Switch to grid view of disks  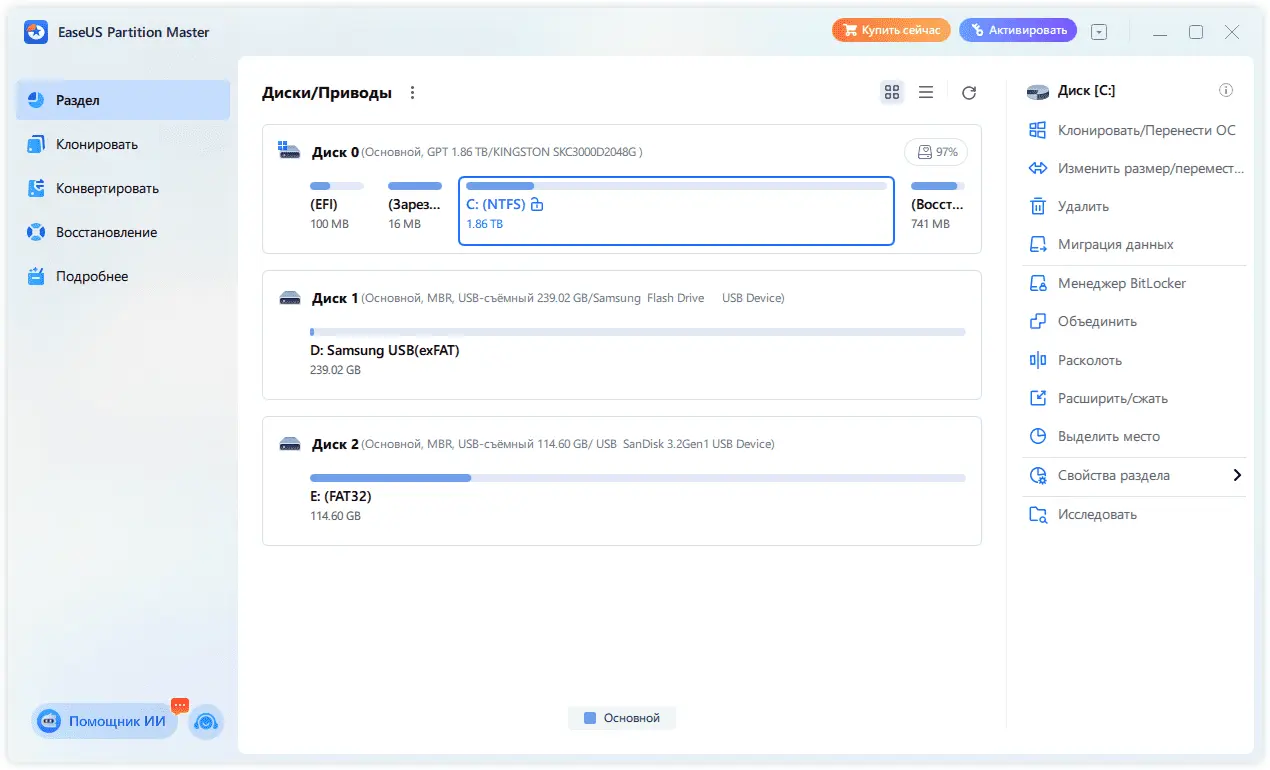pyautogui.click(x=892, y=92)
